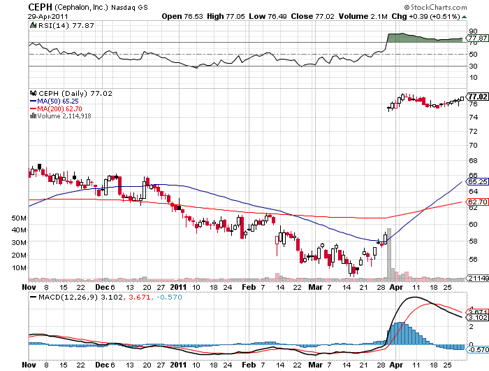Click the Apr label on price panel axis
Viewport: 489px width, 371px height.
point(396,287)
